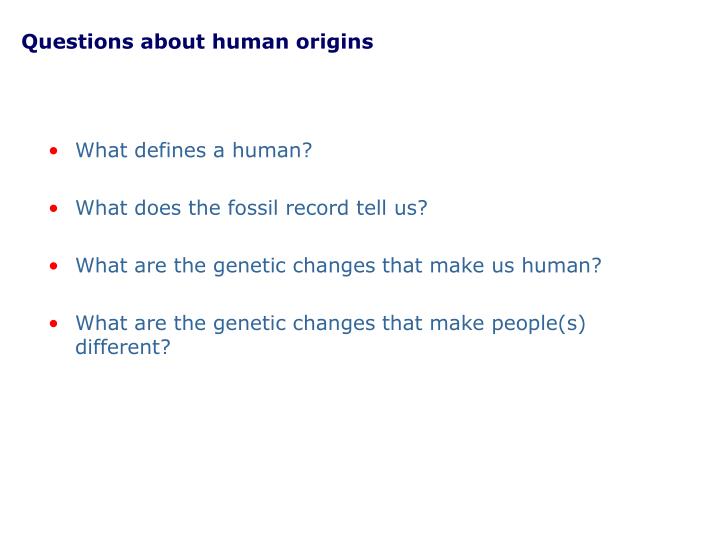The height and width of the screenshot is (540, 720).
Task: Click the word "record" in the second bullet
Action: [x=317, y=208]
